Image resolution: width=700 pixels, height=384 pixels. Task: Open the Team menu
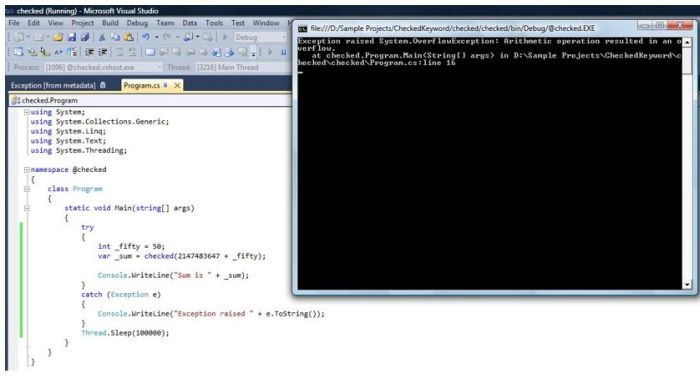[165, 23]
